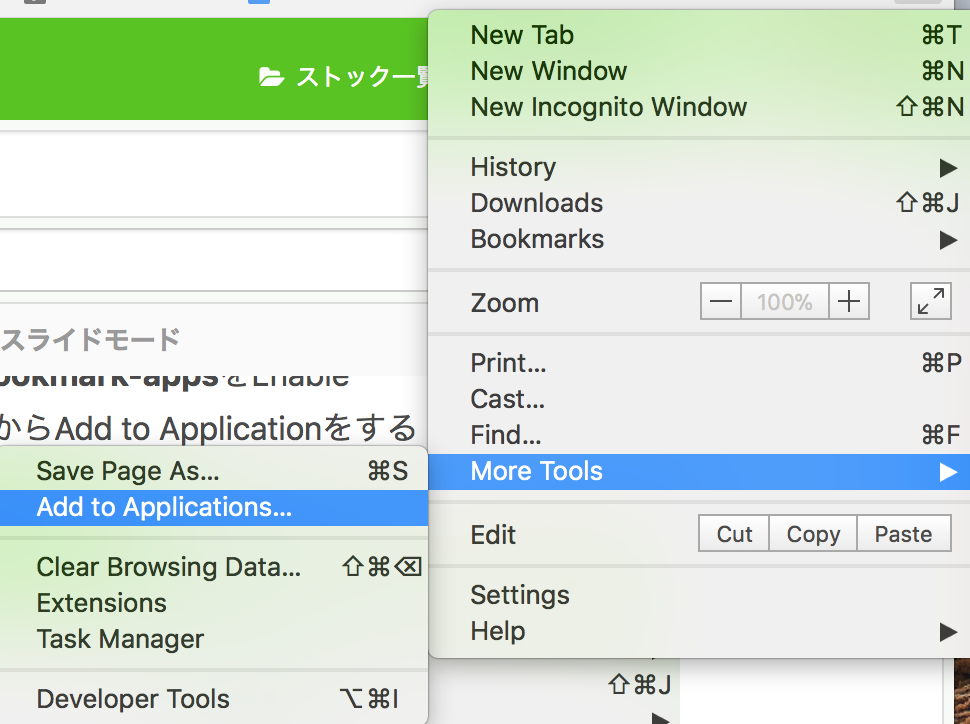
Task: Click the Paste button
Action: [903, 533]
